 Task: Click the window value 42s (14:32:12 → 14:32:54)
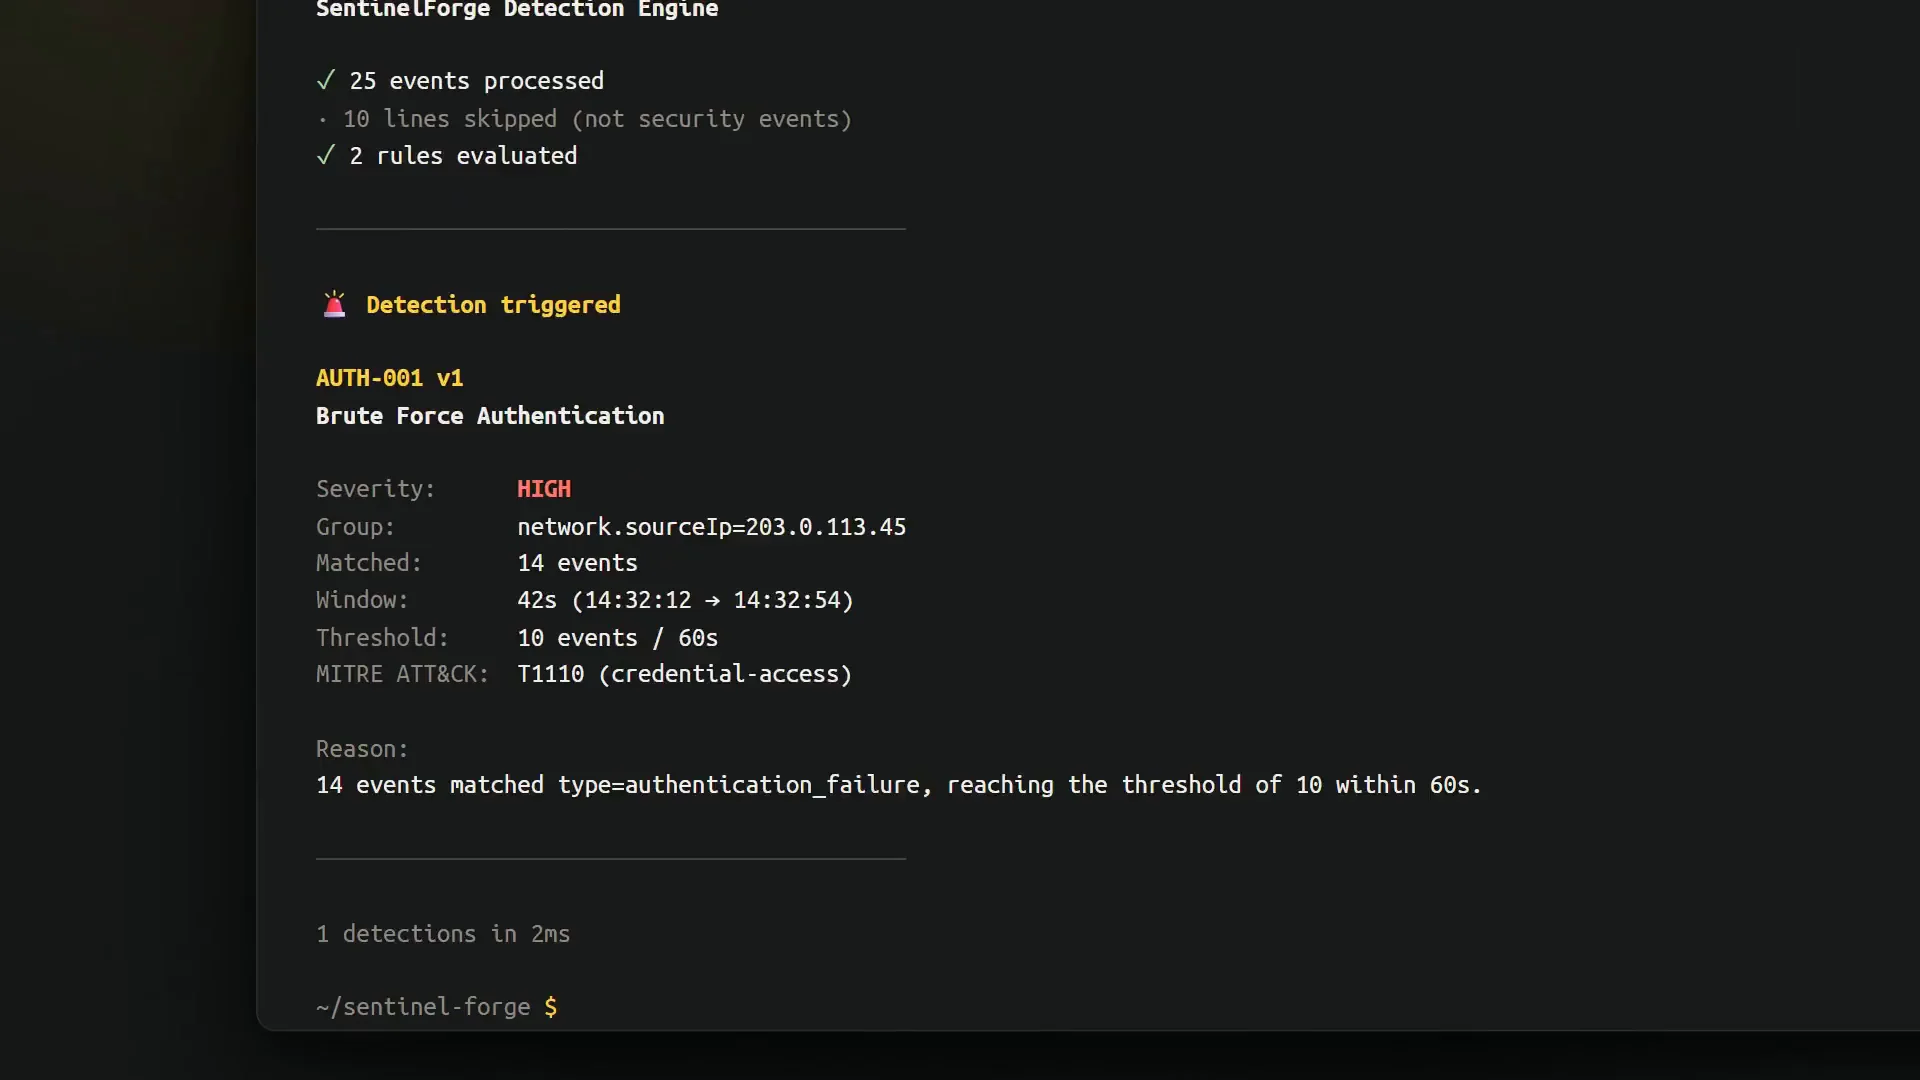[685, 600]
